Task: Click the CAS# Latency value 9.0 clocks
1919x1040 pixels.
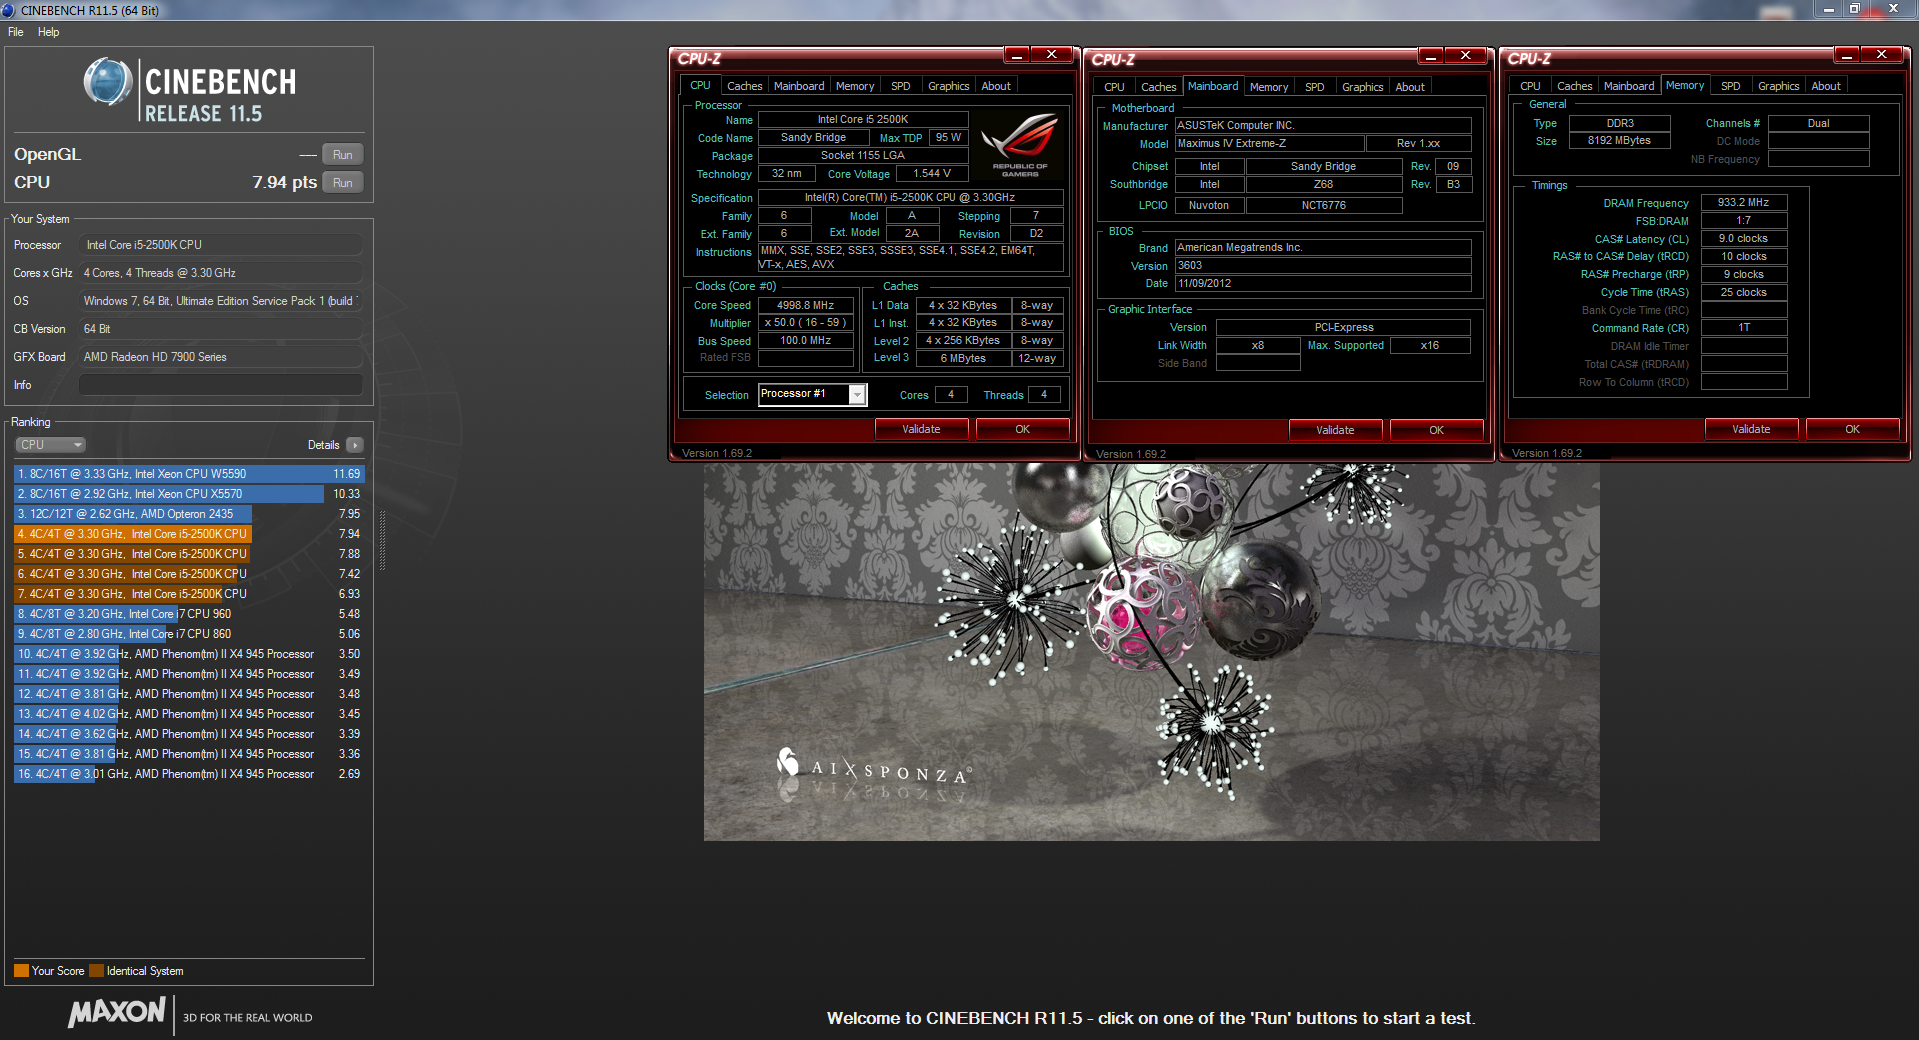Action: (x=1743, y=238)
